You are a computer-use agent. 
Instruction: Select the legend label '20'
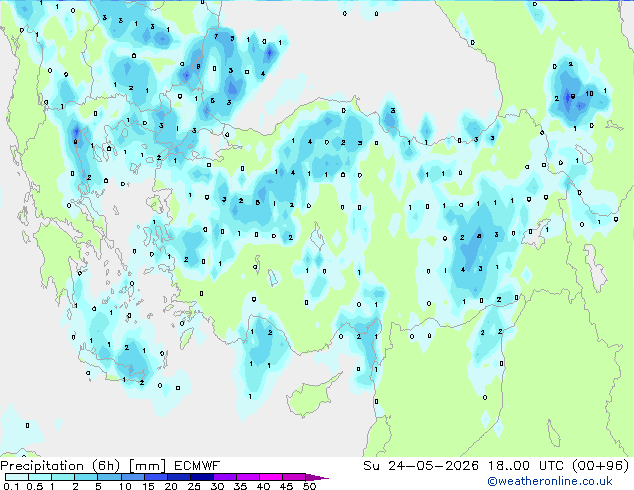(171, 486)
